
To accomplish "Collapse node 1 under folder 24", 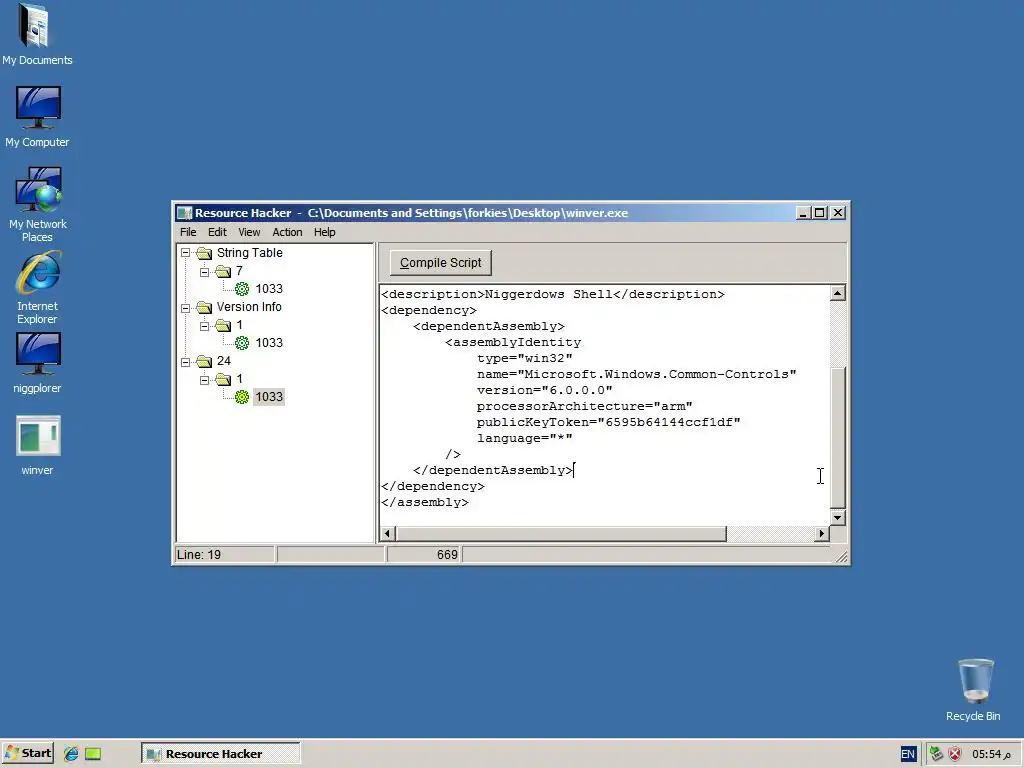I will coord(204,379).
